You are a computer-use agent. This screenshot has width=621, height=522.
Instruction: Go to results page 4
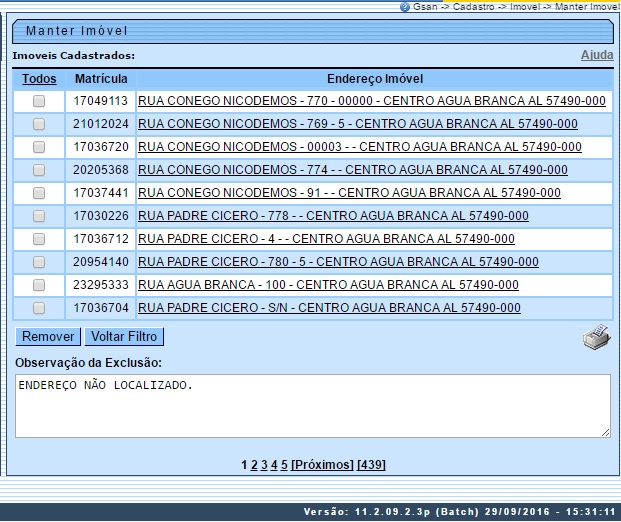tap(274, 465)
